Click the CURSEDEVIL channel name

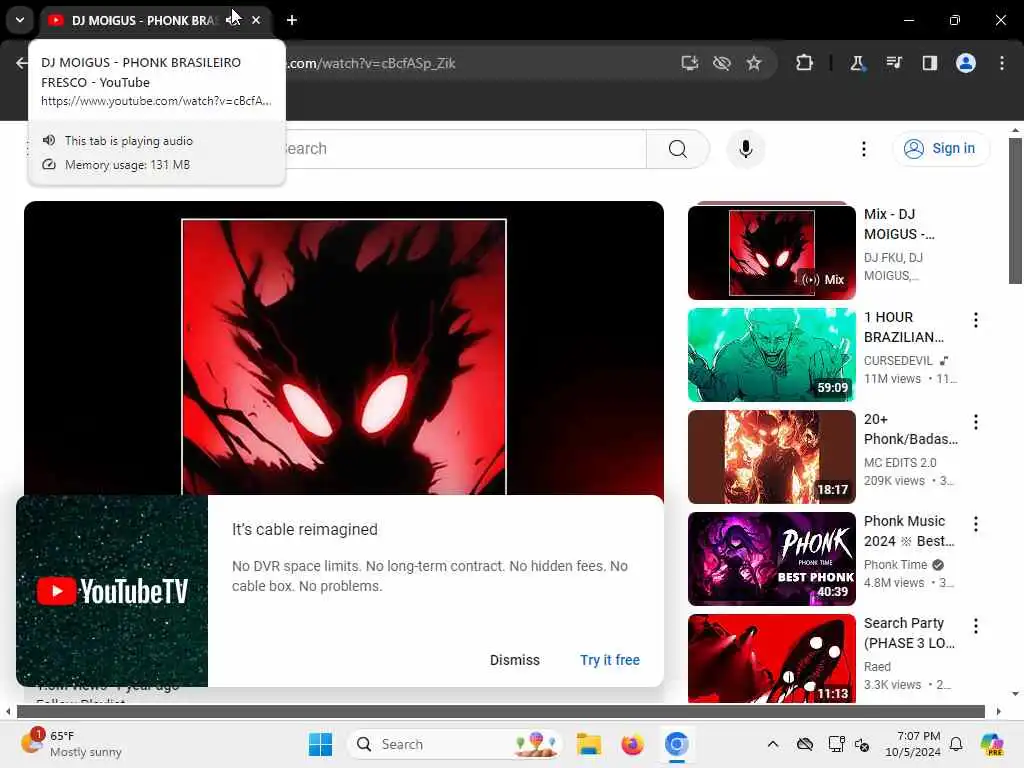coord(898,360)
